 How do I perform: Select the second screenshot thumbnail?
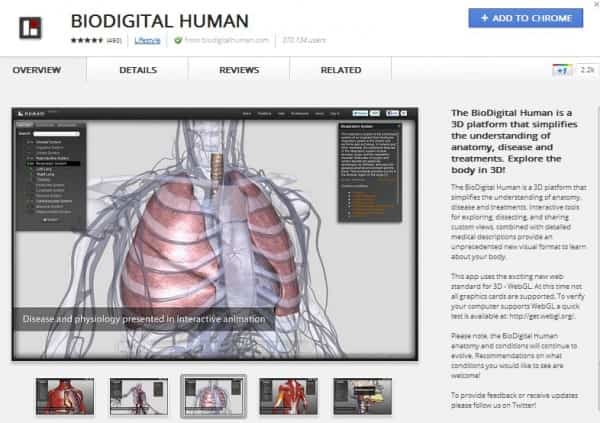pos(139,396)
